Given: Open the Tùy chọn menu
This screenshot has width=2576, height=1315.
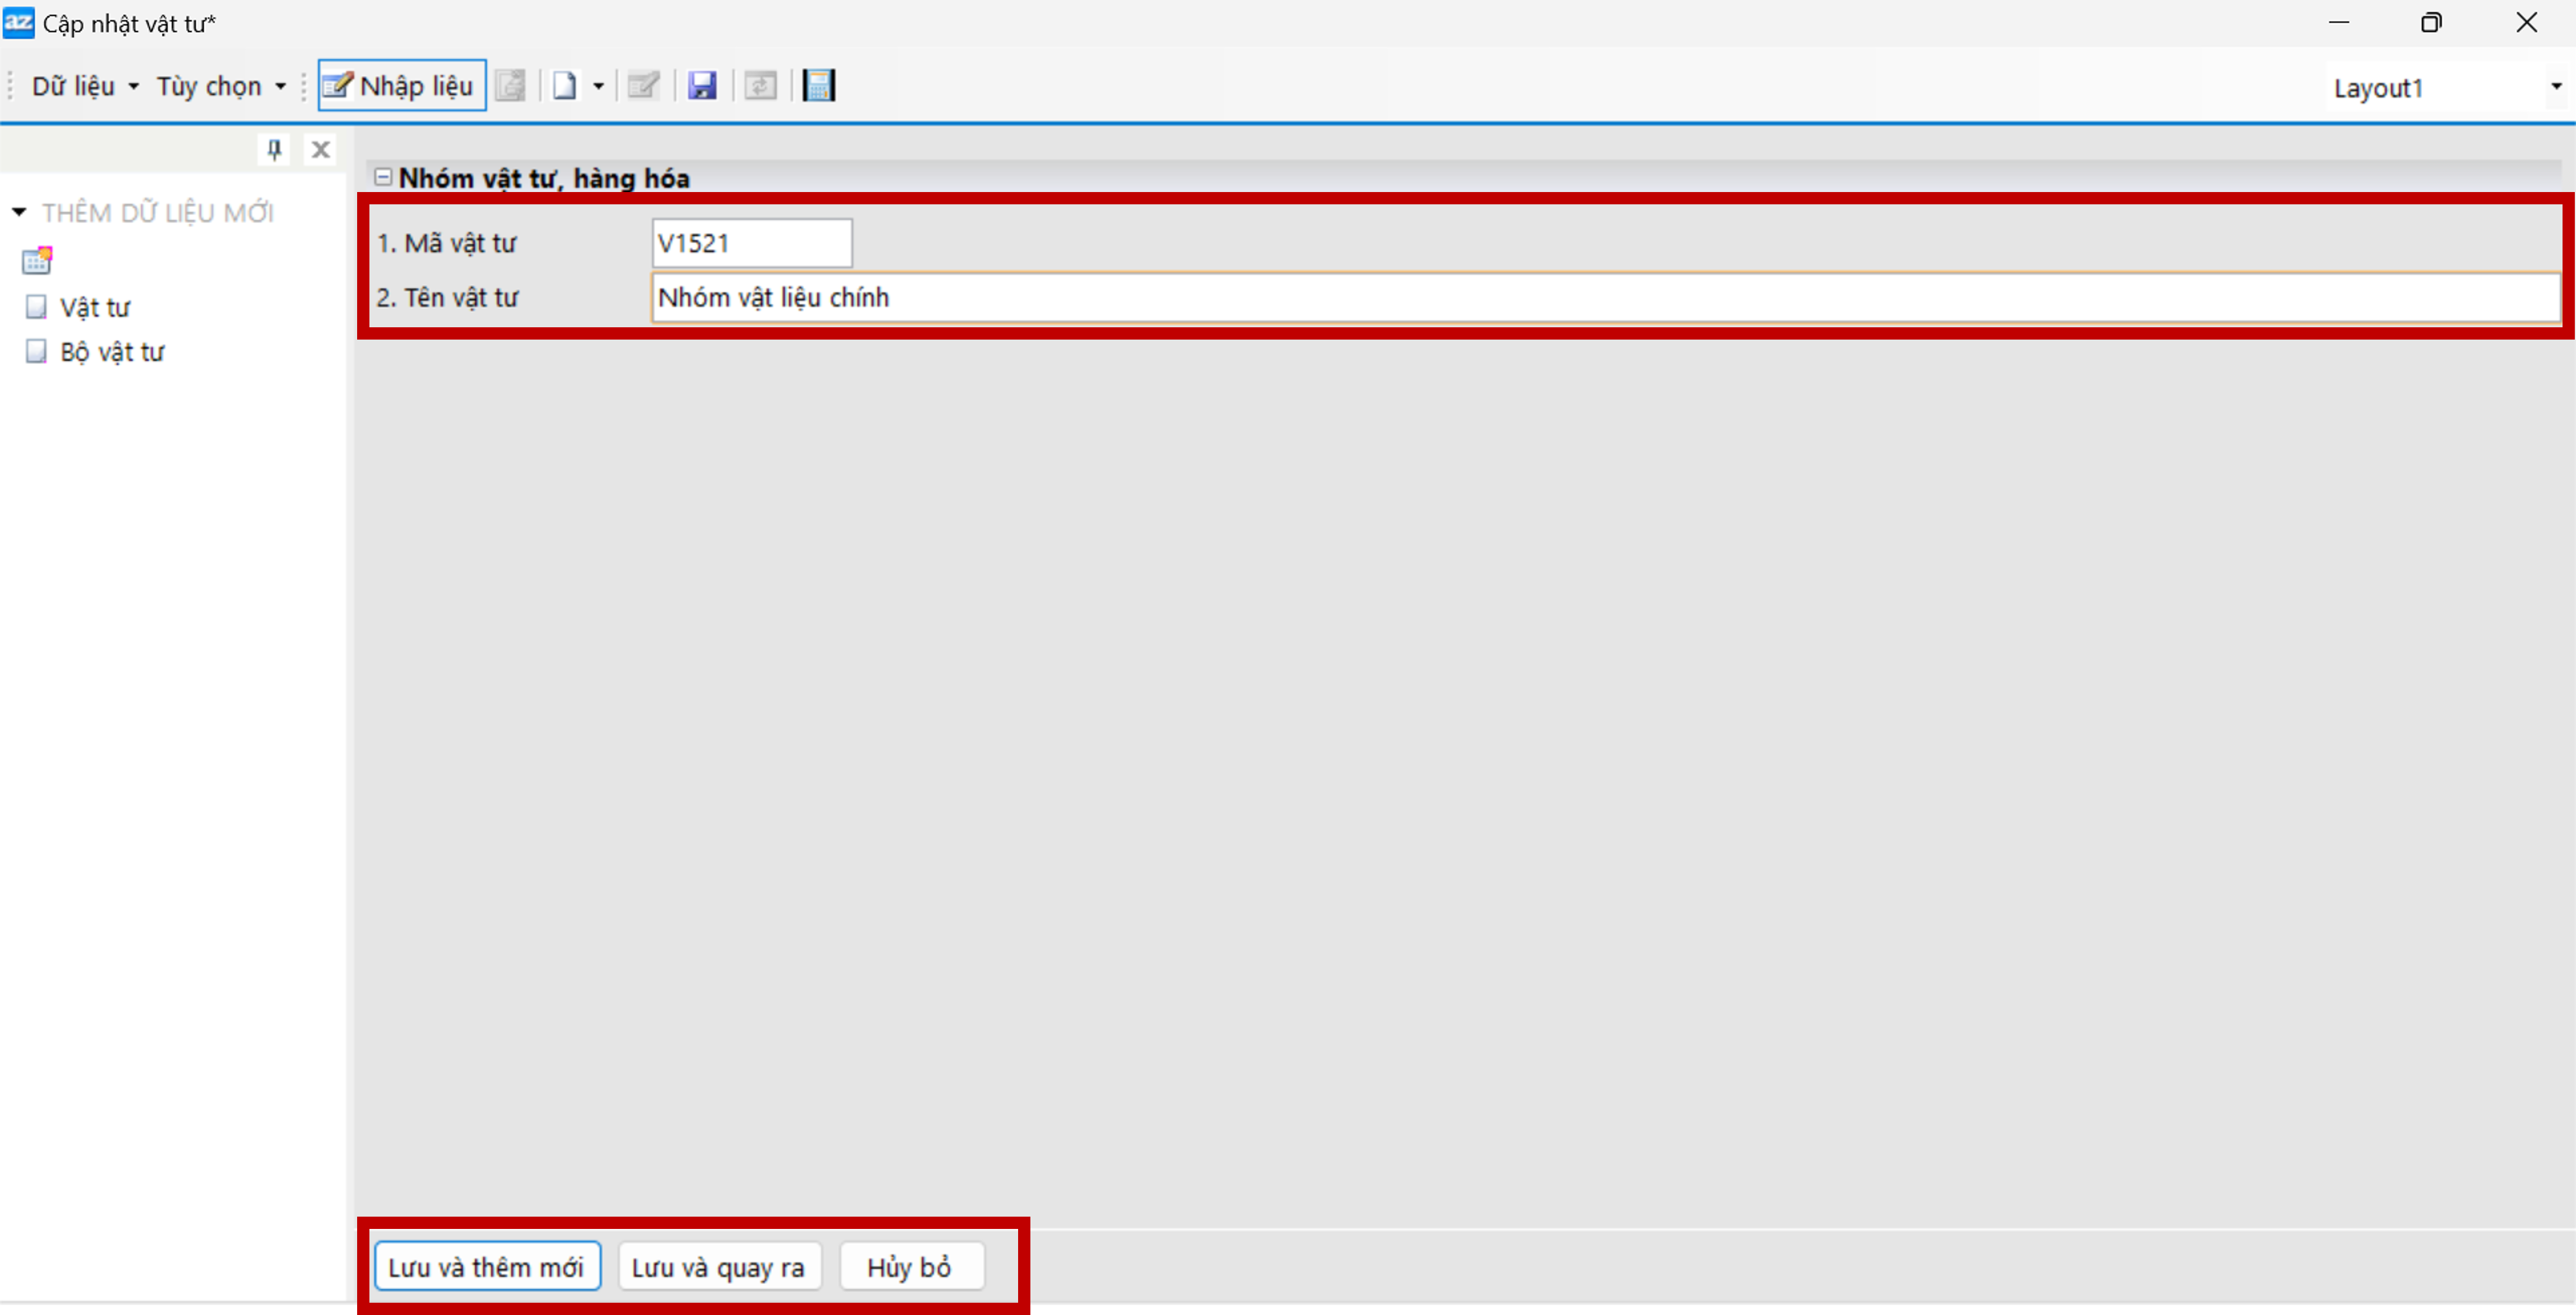Looking at the screenshot, I should tap(220, 86).
